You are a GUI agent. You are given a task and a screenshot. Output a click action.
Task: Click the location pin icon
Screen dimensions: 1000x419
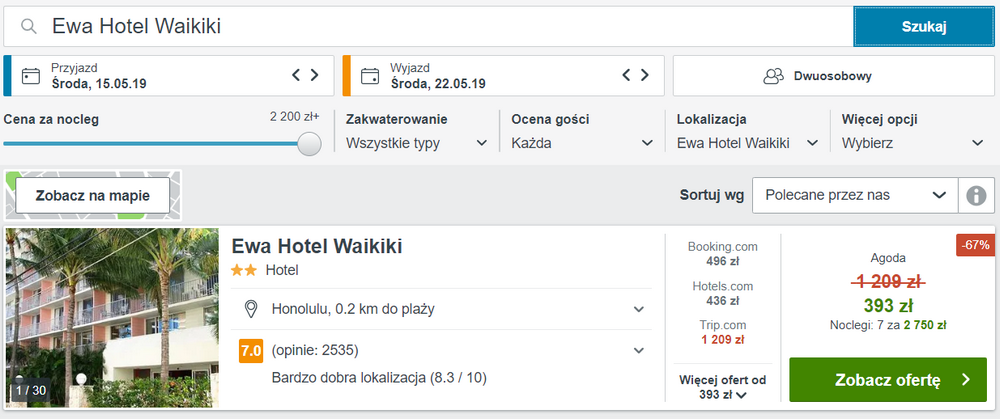[x=251, y=309]
